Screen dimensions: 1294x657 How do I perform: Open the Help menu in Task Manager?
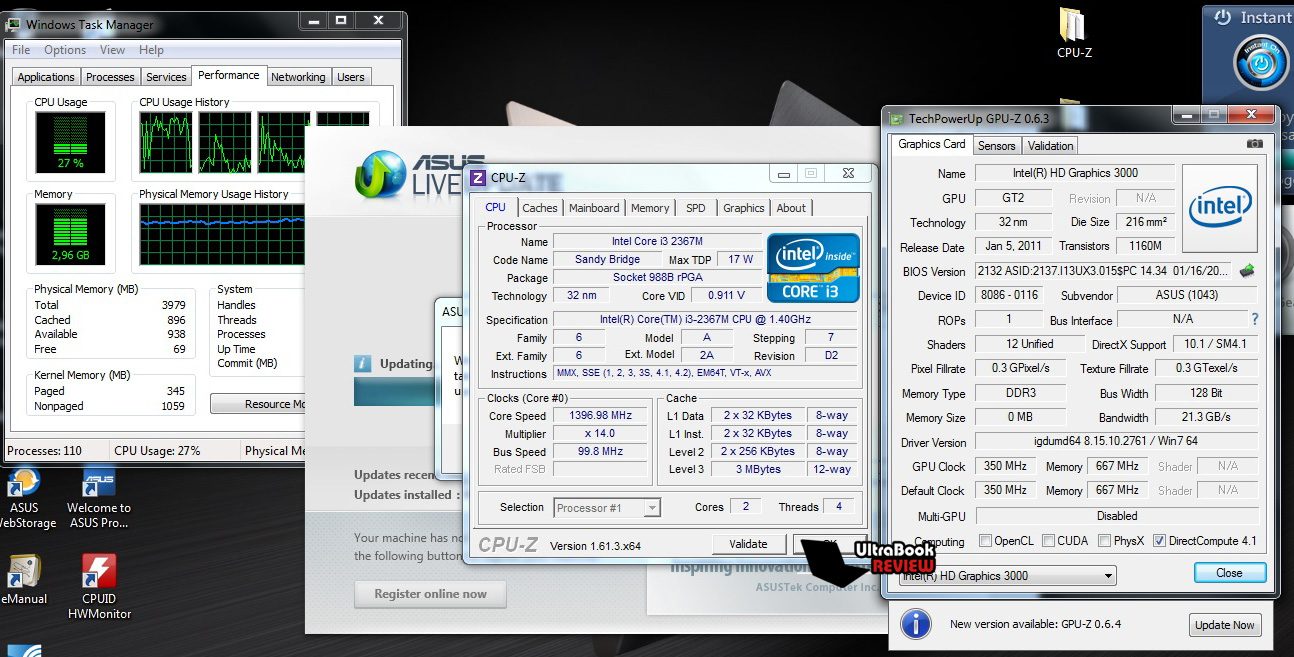pos(151,50)
